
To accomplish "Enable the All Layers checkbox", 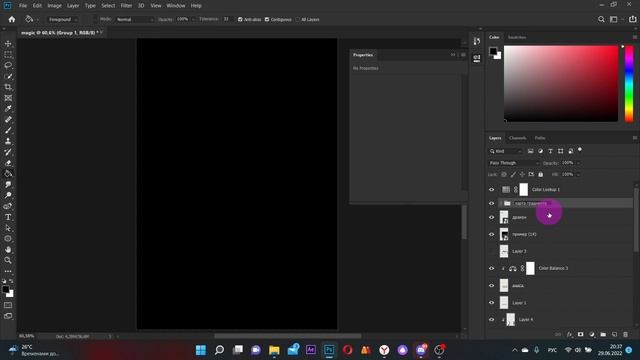I will [298, 19].
